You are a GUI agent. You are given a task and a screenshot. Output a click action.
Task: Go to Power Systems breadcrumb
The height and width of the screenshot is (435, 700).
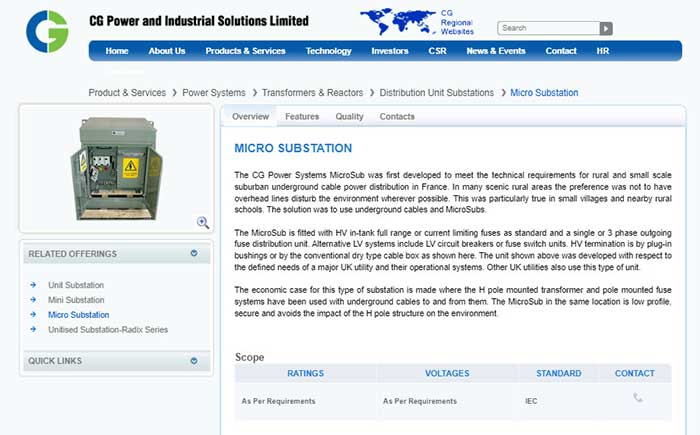214,92
